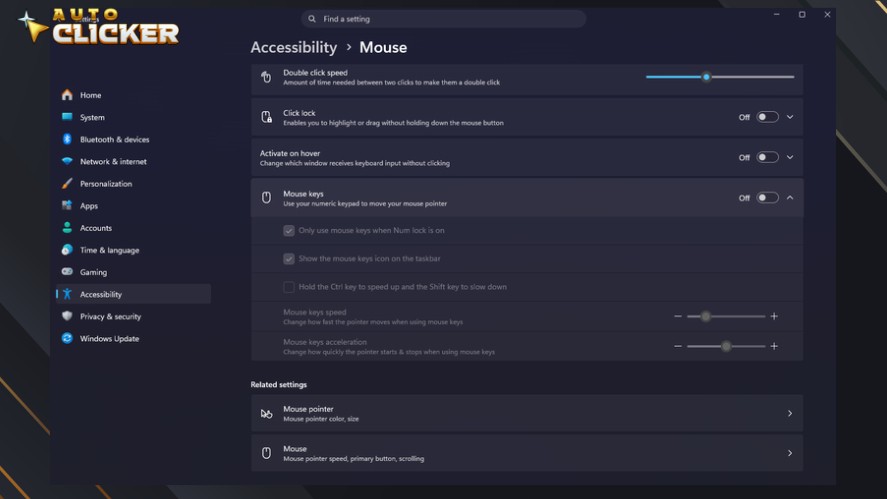
Task: Click the Mouse keys mouse icon
Action: coord(266,197)
